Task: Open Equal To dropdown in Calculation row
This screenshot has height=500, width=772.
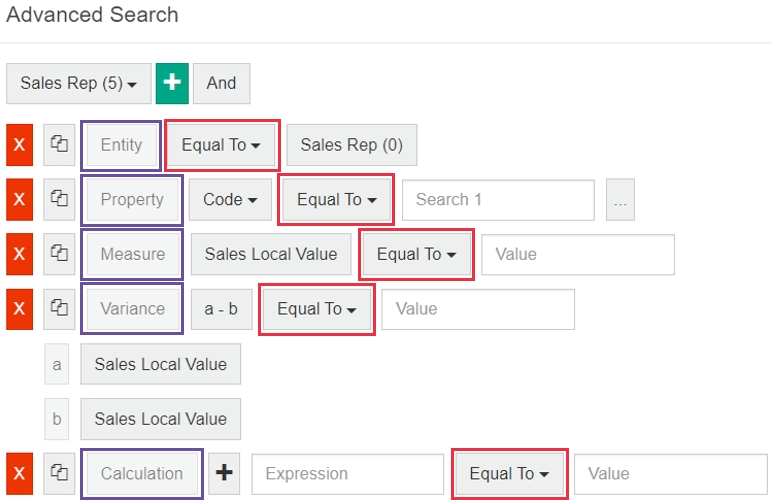Action: (x=509, y=473)
